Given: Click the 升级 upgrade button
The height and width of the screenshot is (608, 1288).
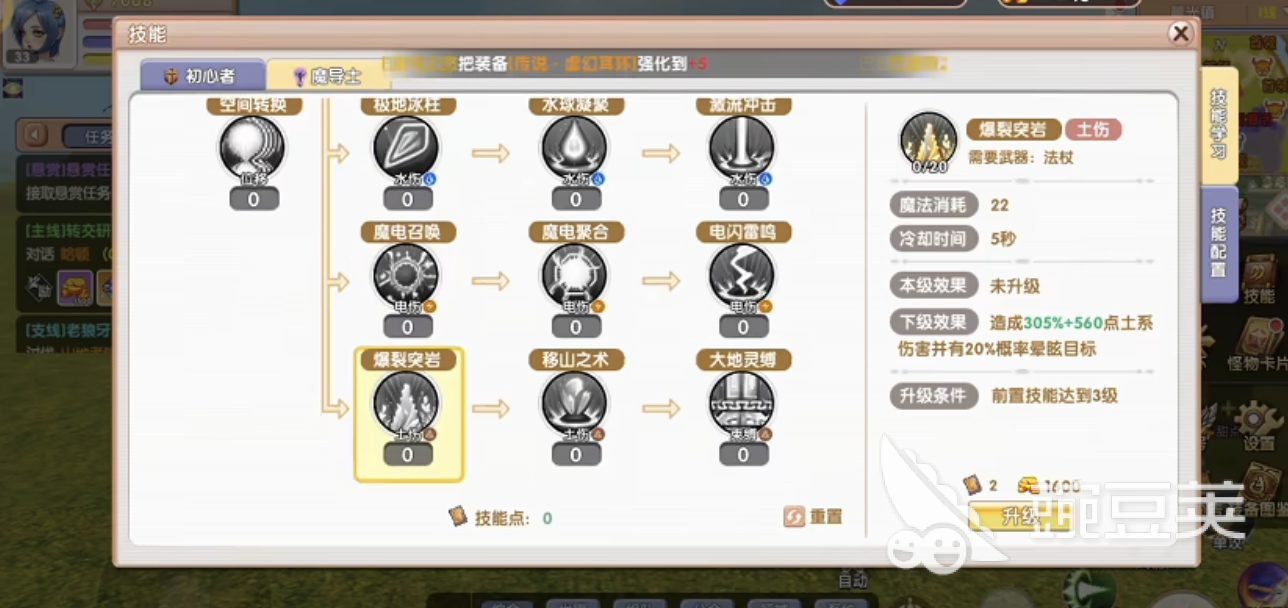Looking at the screenshot, I should point(1020,518).
